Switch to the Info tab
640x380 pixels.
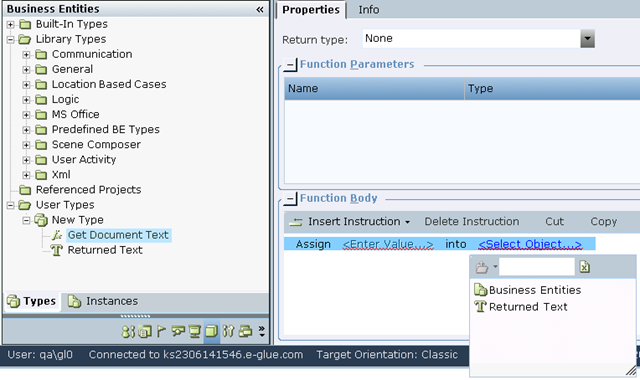pos(369,10)
